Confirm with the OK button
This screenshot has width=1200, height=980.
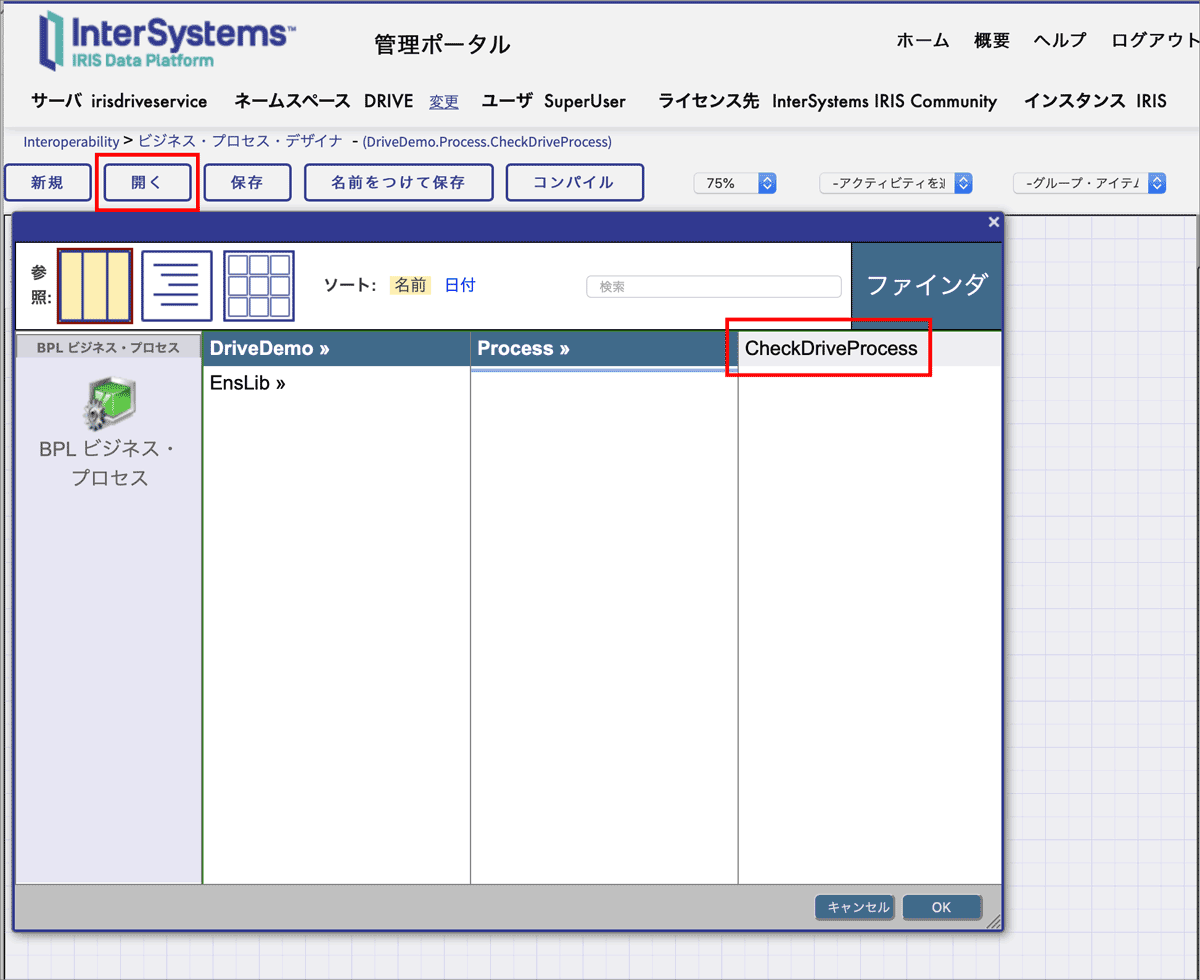tap(941, 907)
